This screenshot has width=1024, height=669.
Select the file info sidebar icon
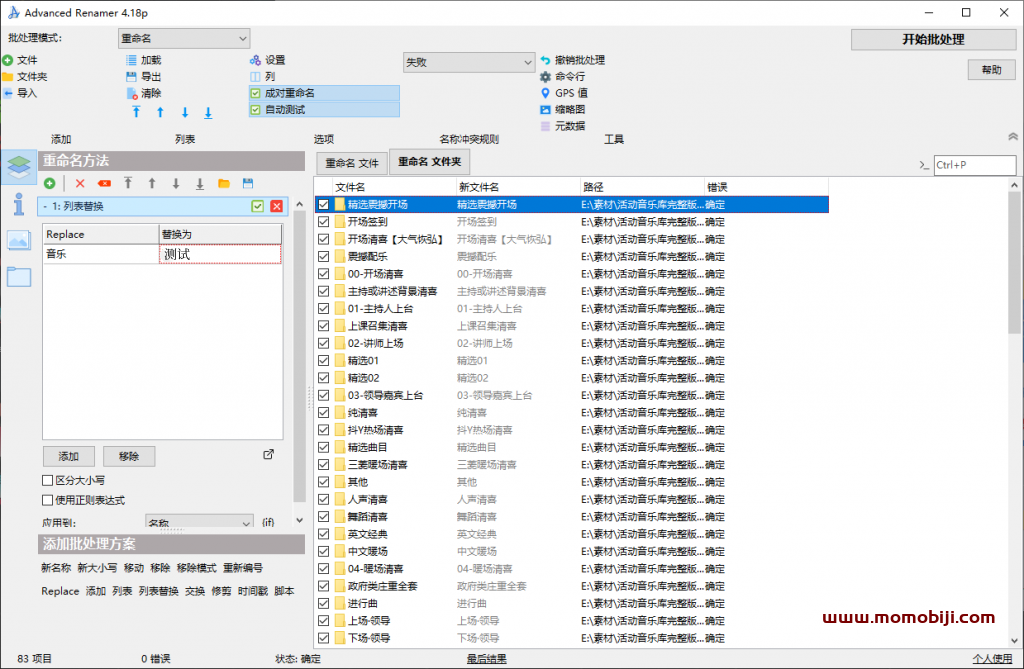coord(18,204)
